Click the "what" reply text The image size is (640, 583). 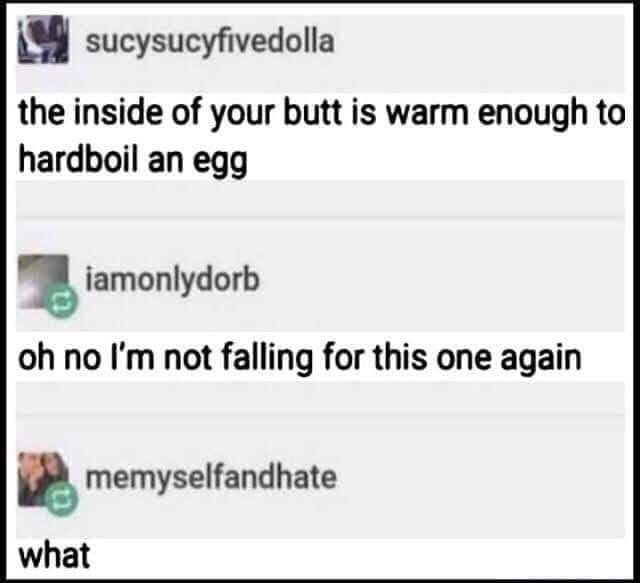(54, 555)
